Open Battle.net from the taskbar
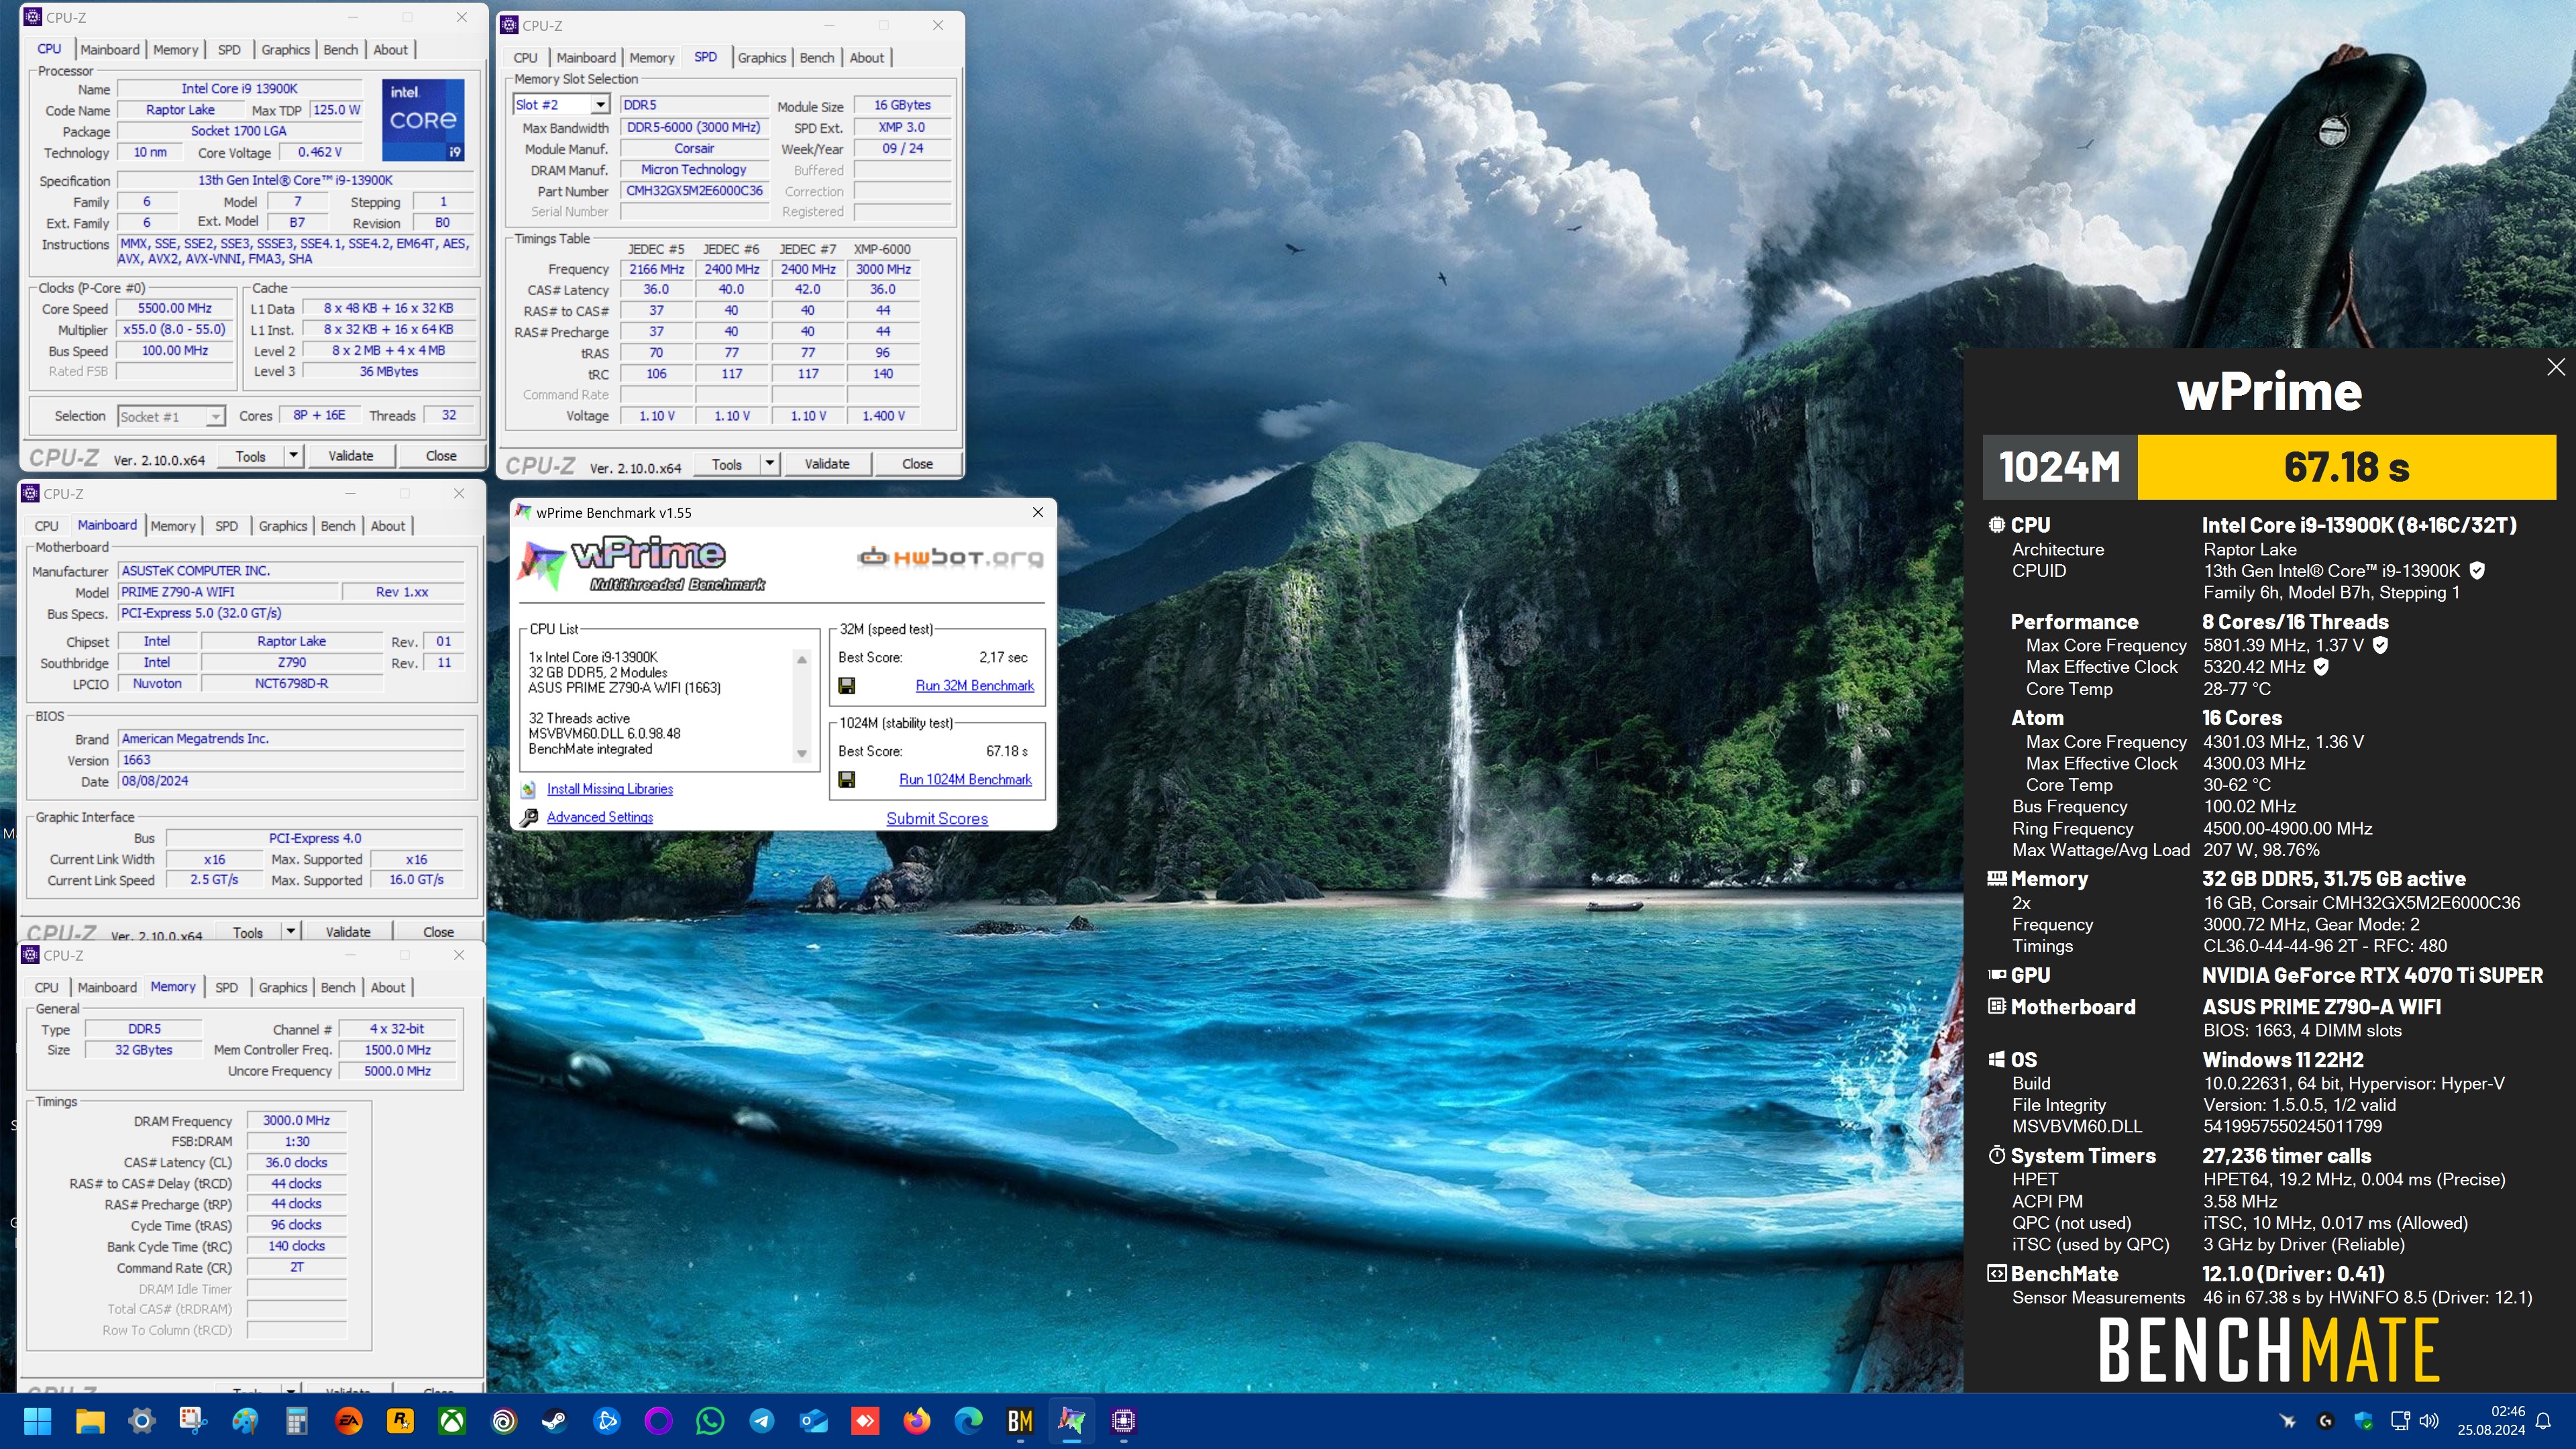The height and width of the screenshot is (1449, 2576). [607, 1420]
